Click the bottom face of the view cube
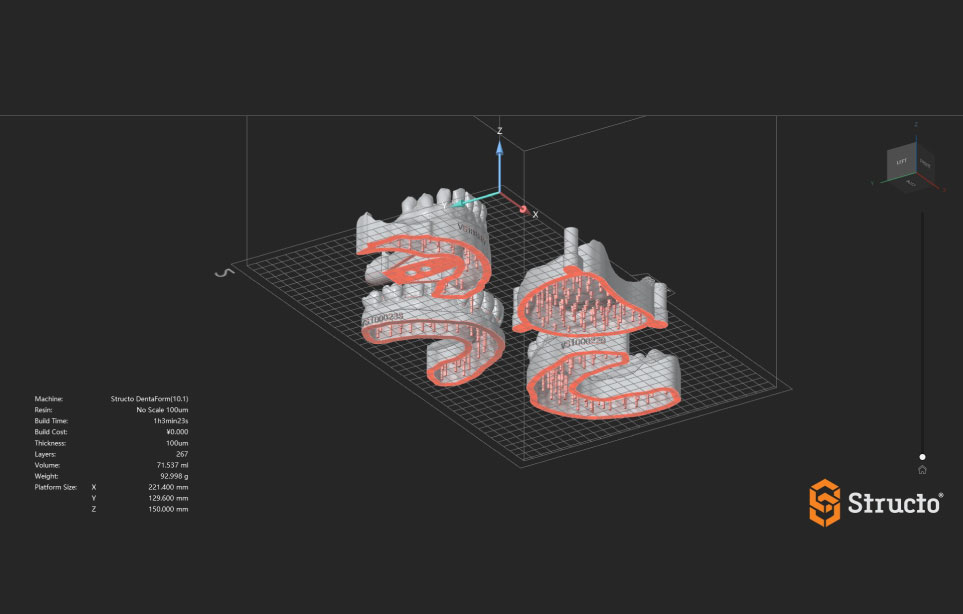963x614 pixels. click(x=911, y=184)
